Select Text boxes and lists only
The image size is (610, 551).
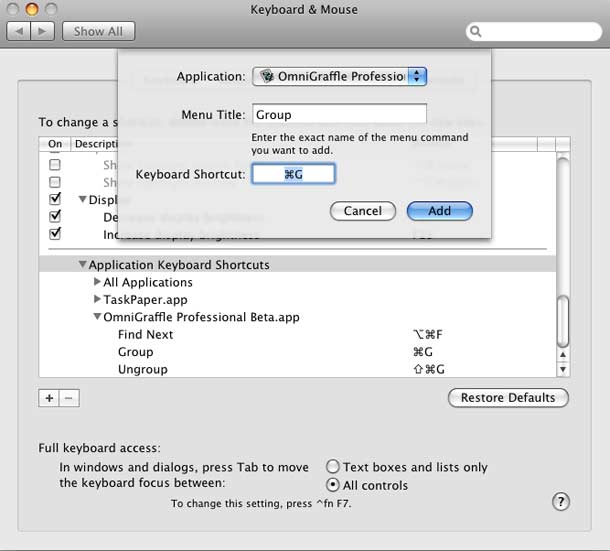pyautogui.click(x=333, y=467)
